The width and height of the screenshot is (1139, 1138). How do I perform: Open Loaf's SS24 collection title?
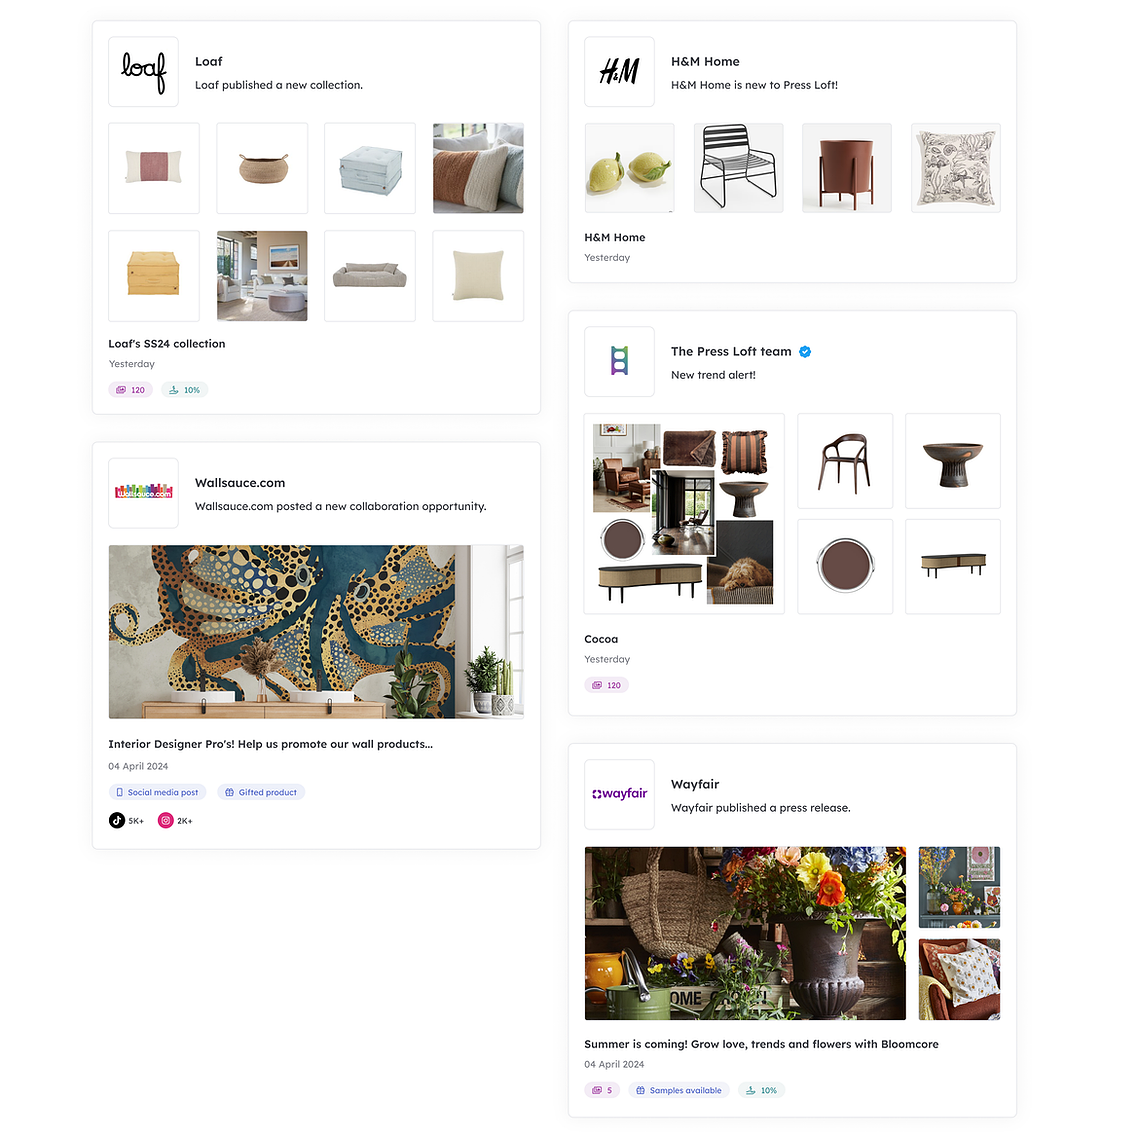(x=167, y=344)
